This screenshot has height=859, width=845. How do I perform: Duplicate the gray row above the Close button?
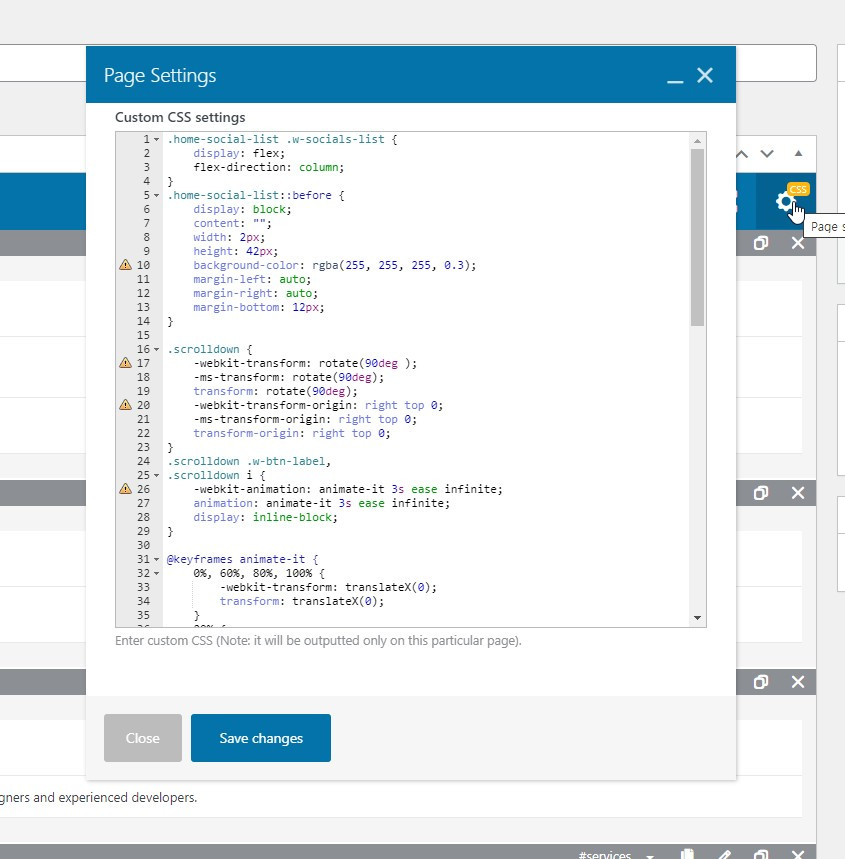[x=761, y=682]
